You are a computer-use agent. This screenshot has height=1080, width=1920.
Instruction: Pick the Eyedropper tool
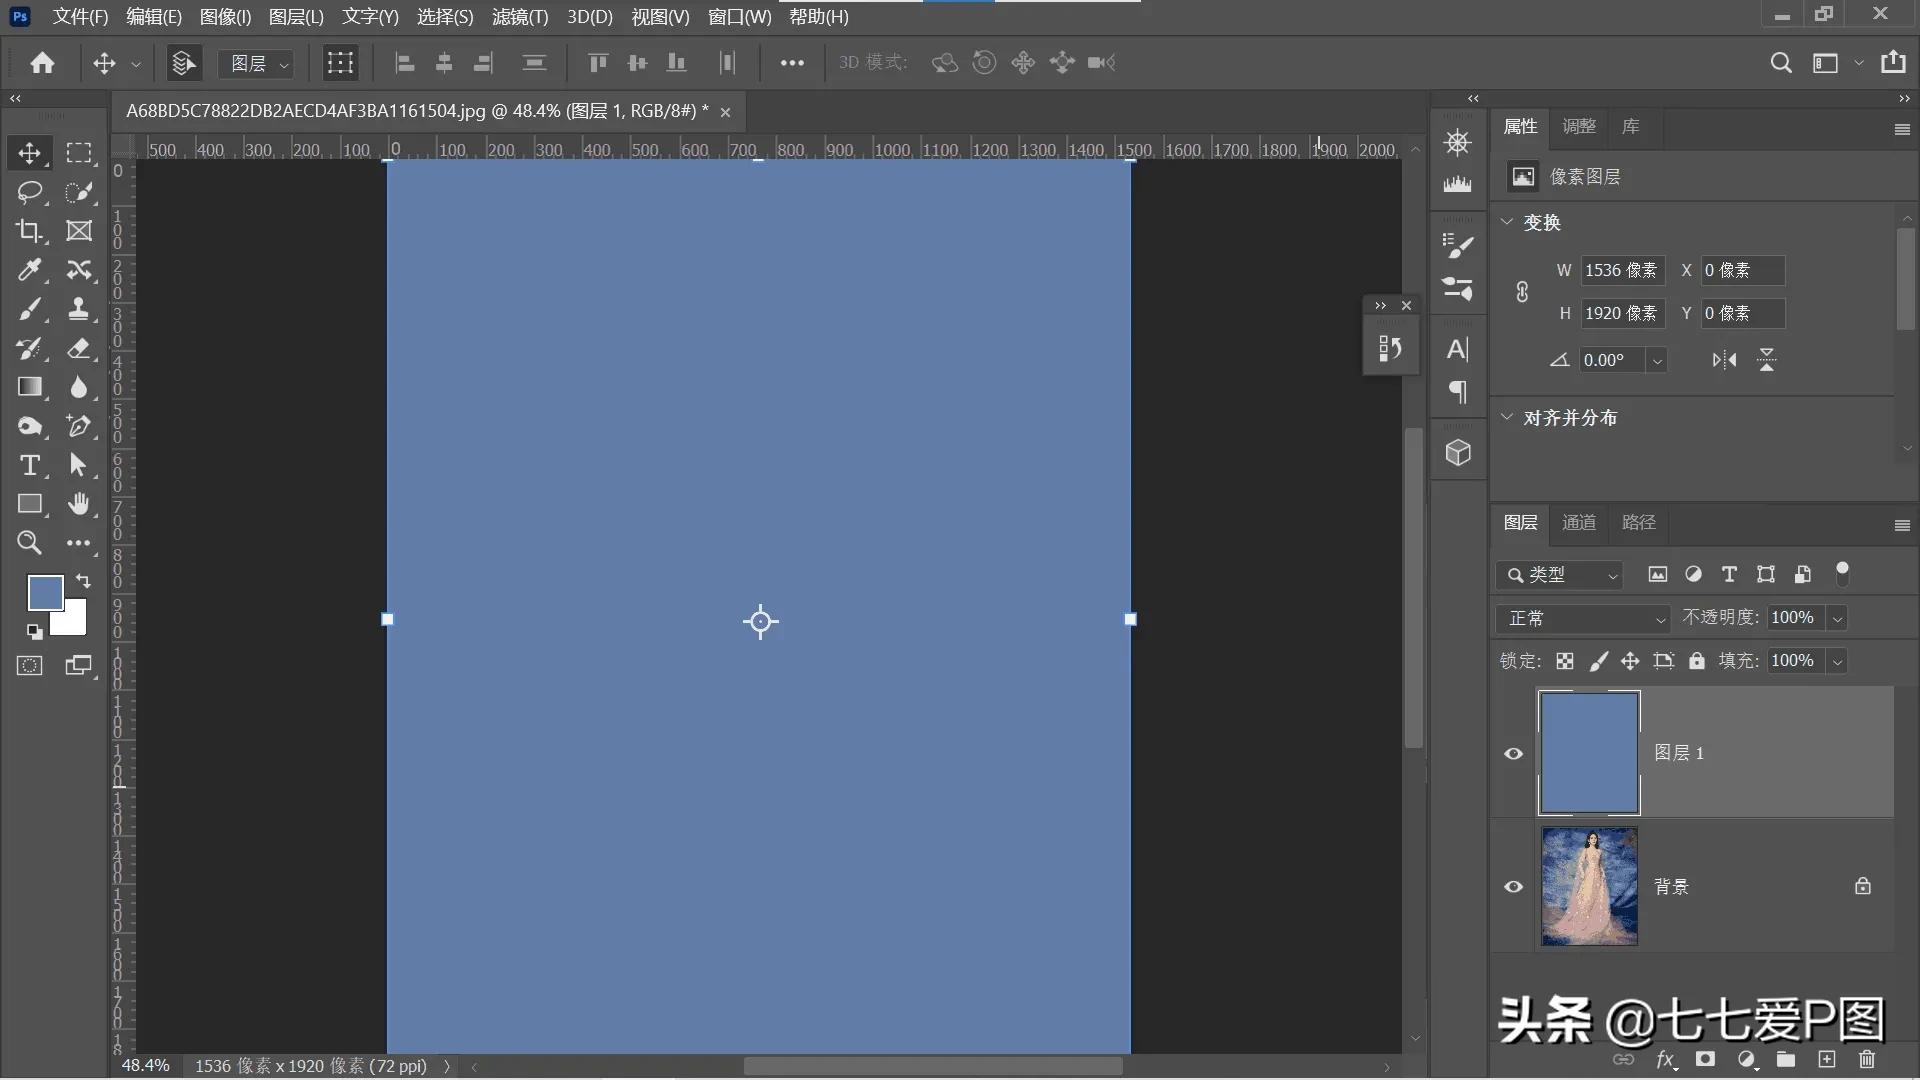click(x=29, y=270)
